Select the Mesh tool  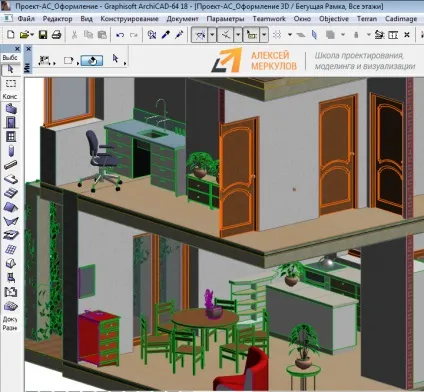[11, 306]
